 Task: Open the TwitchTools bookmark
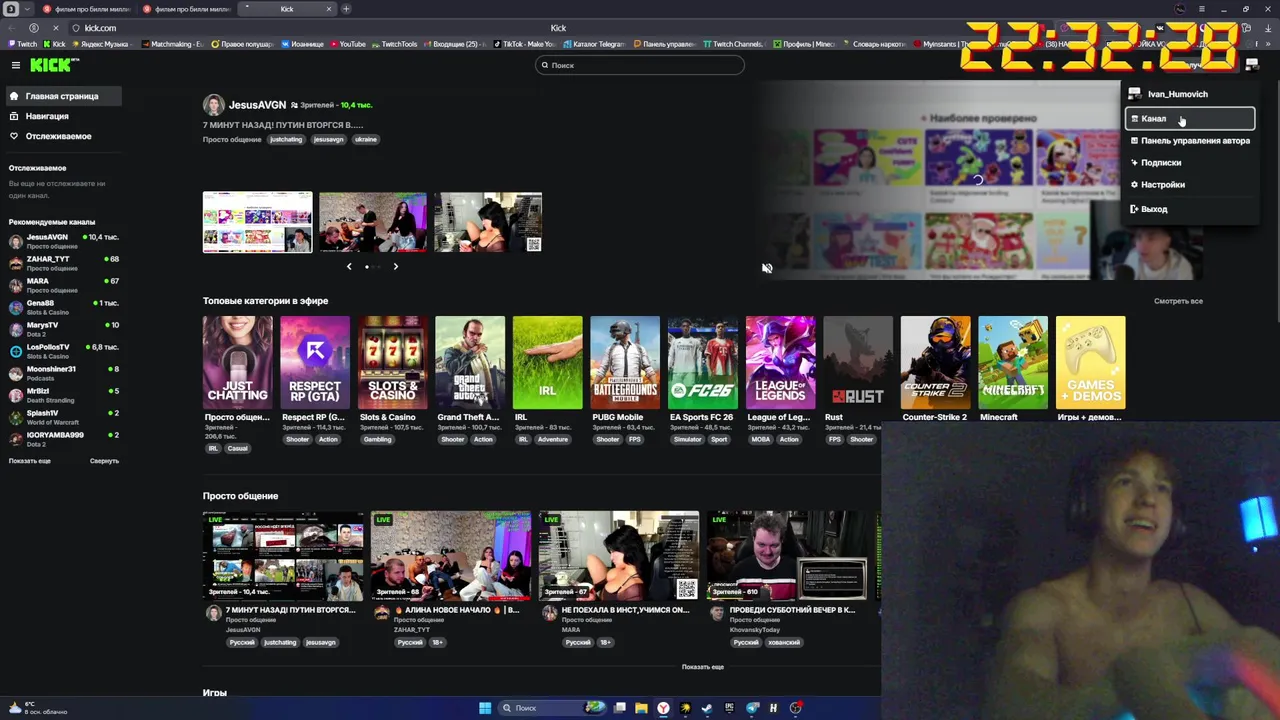pos(394,44)
